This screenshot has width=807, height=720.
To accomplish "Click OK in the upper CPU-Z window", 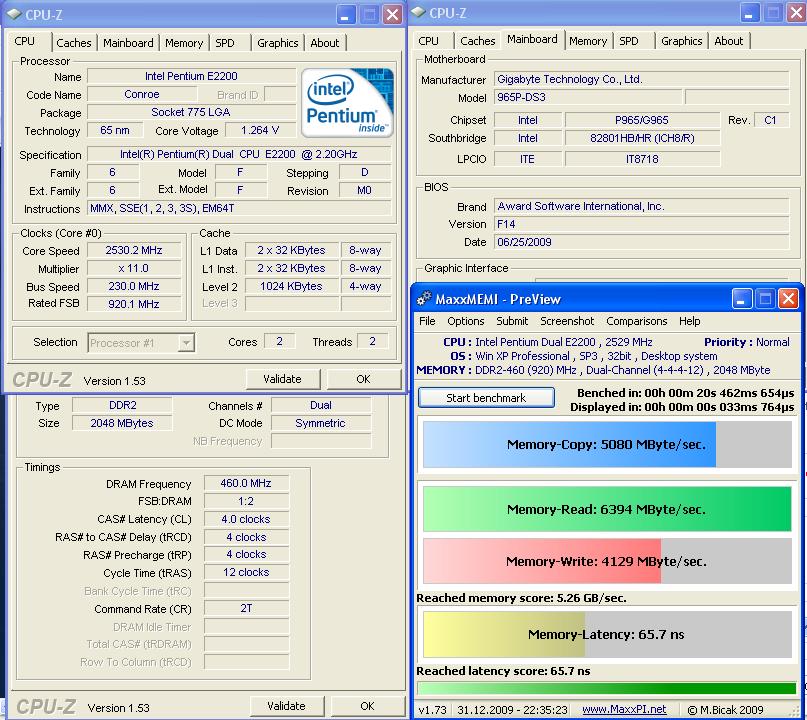I will point(363,379).
